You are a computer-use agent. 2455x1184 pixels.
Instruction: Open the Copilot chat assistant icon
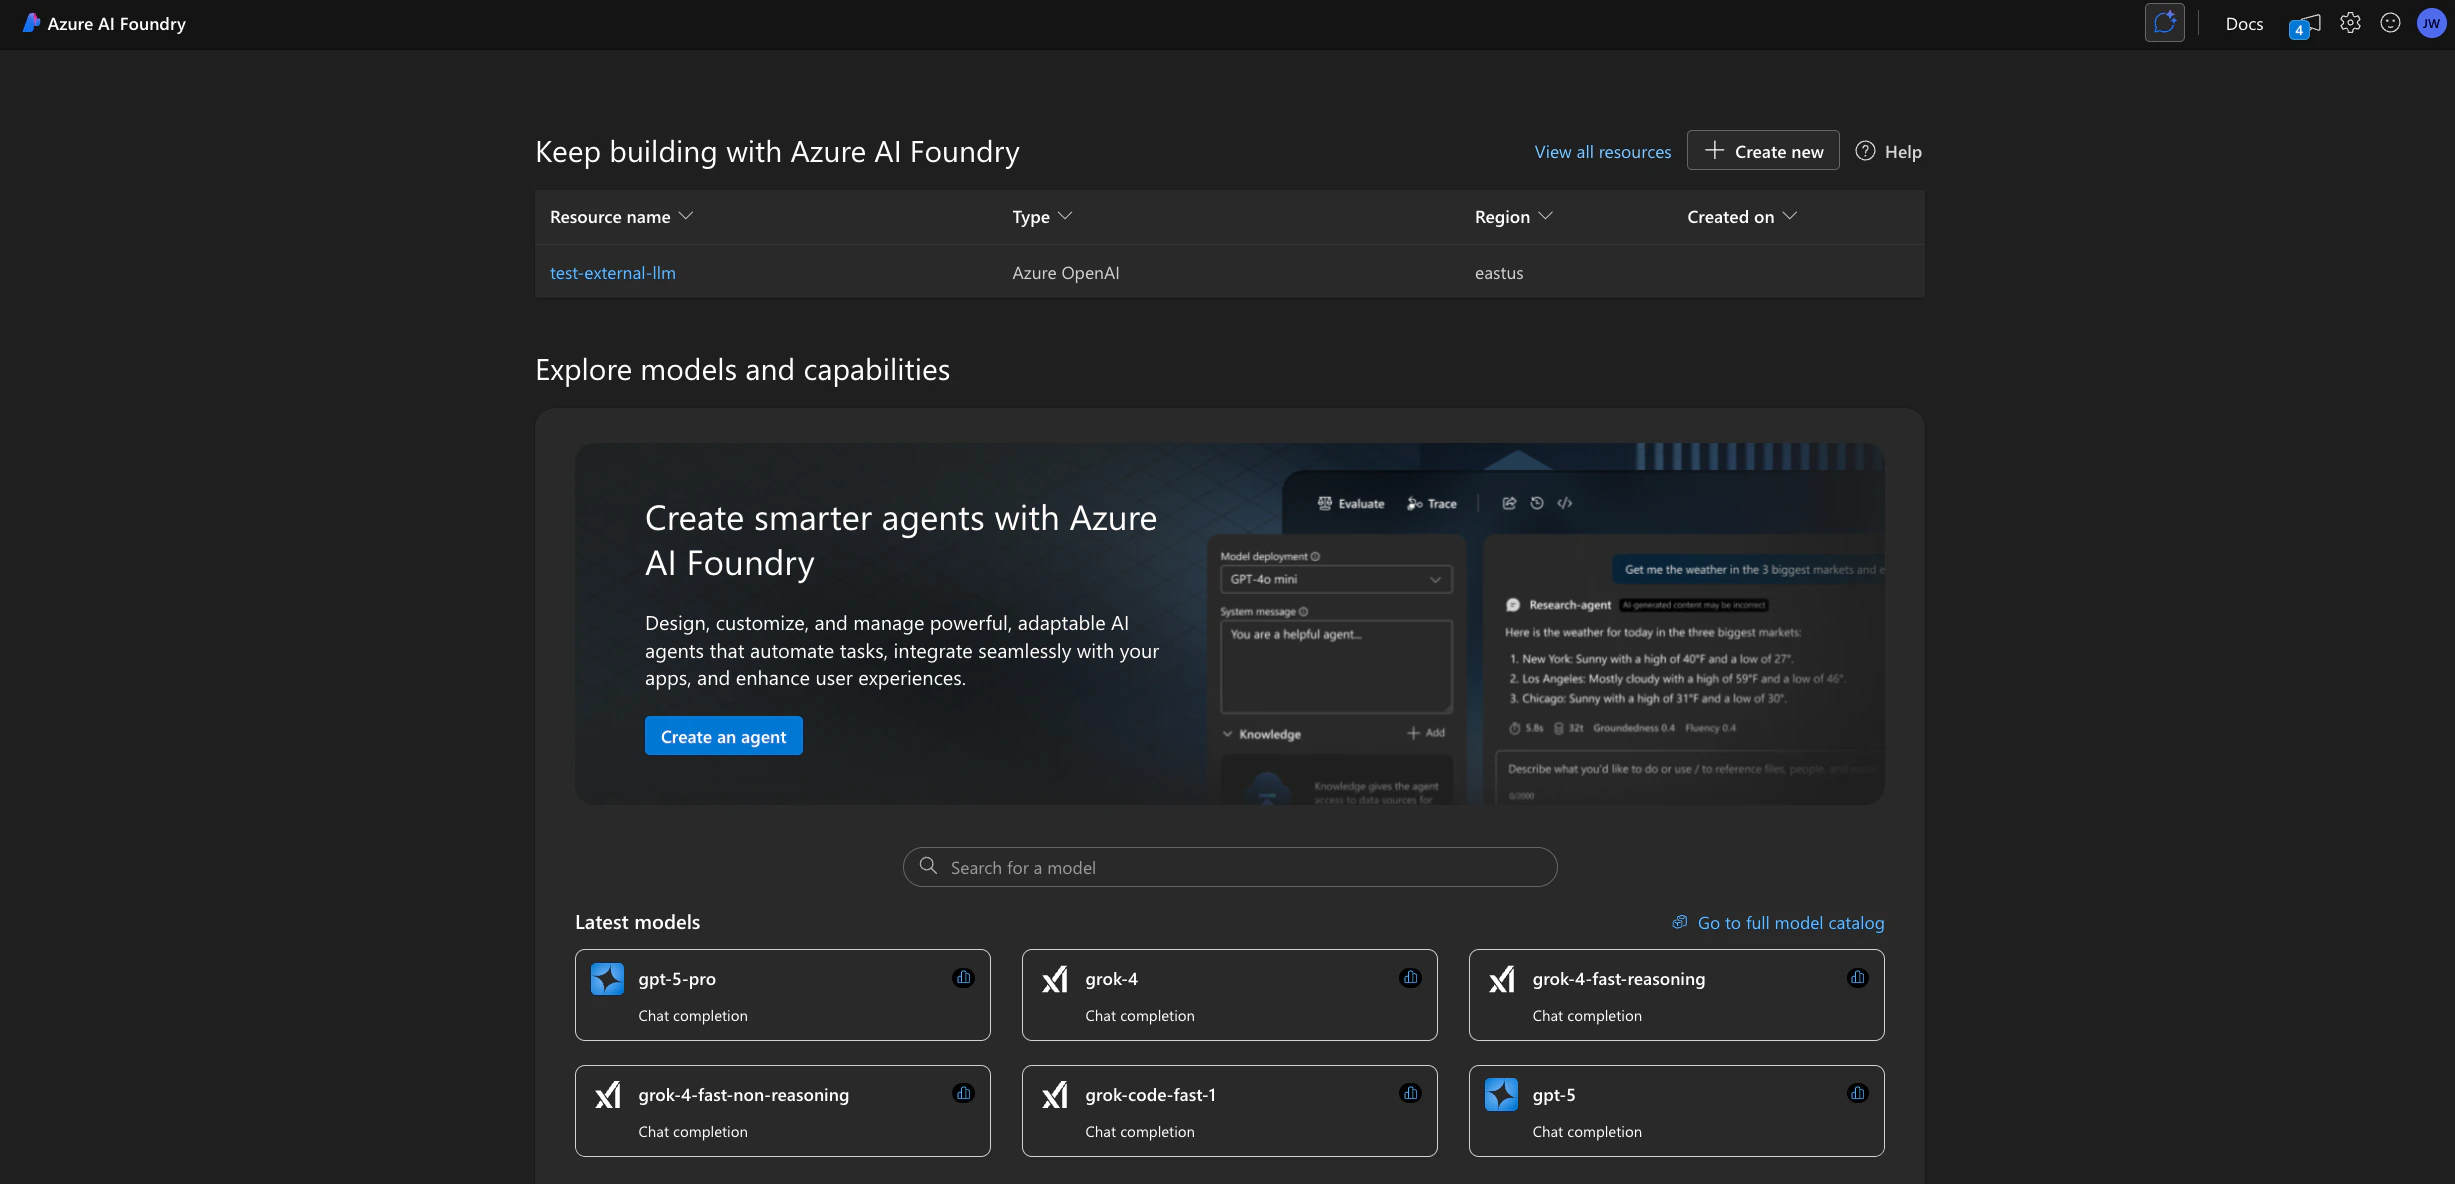pos(2164,22)
